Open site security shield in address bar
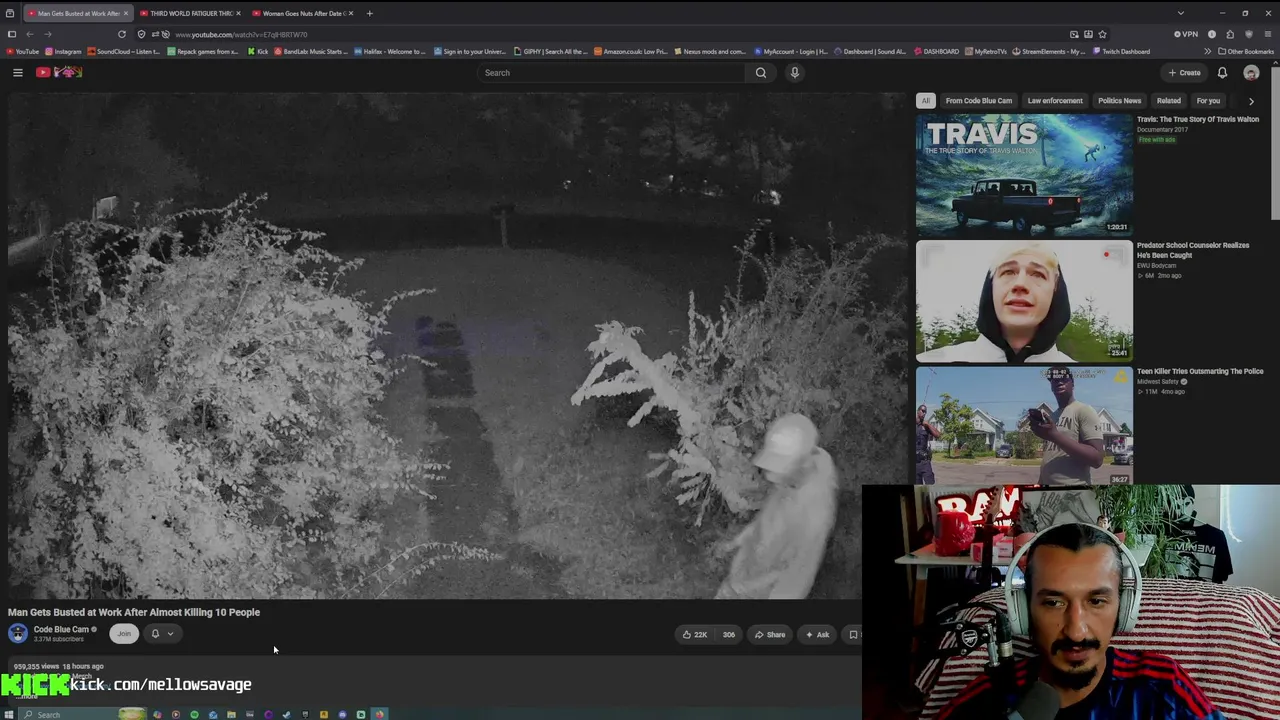The width and height of the screenshot is (1280, 720). (x=141, y=34)
